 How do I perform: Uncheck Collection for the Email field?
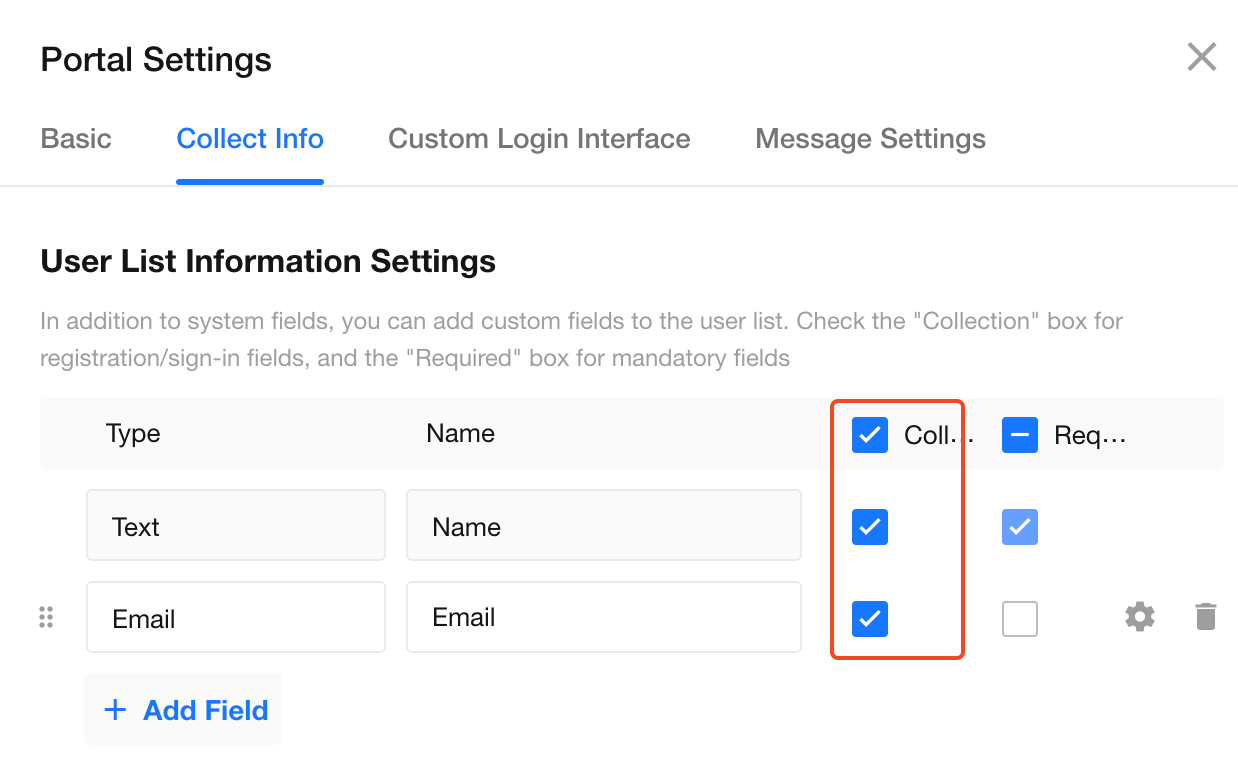(x=870, y=619)
